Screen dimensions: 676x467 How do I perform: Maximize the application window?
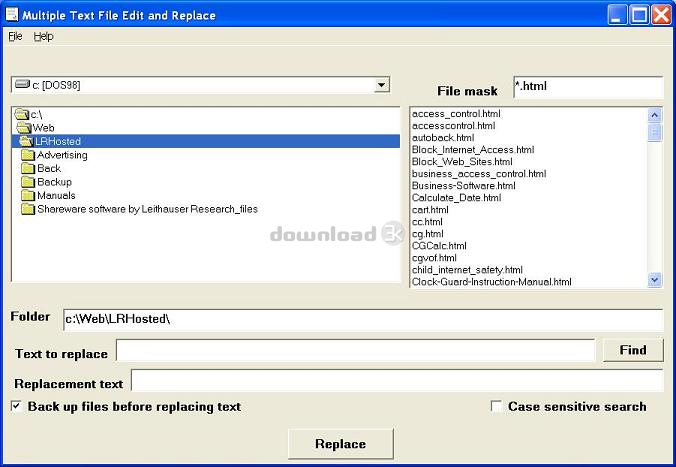639,15
